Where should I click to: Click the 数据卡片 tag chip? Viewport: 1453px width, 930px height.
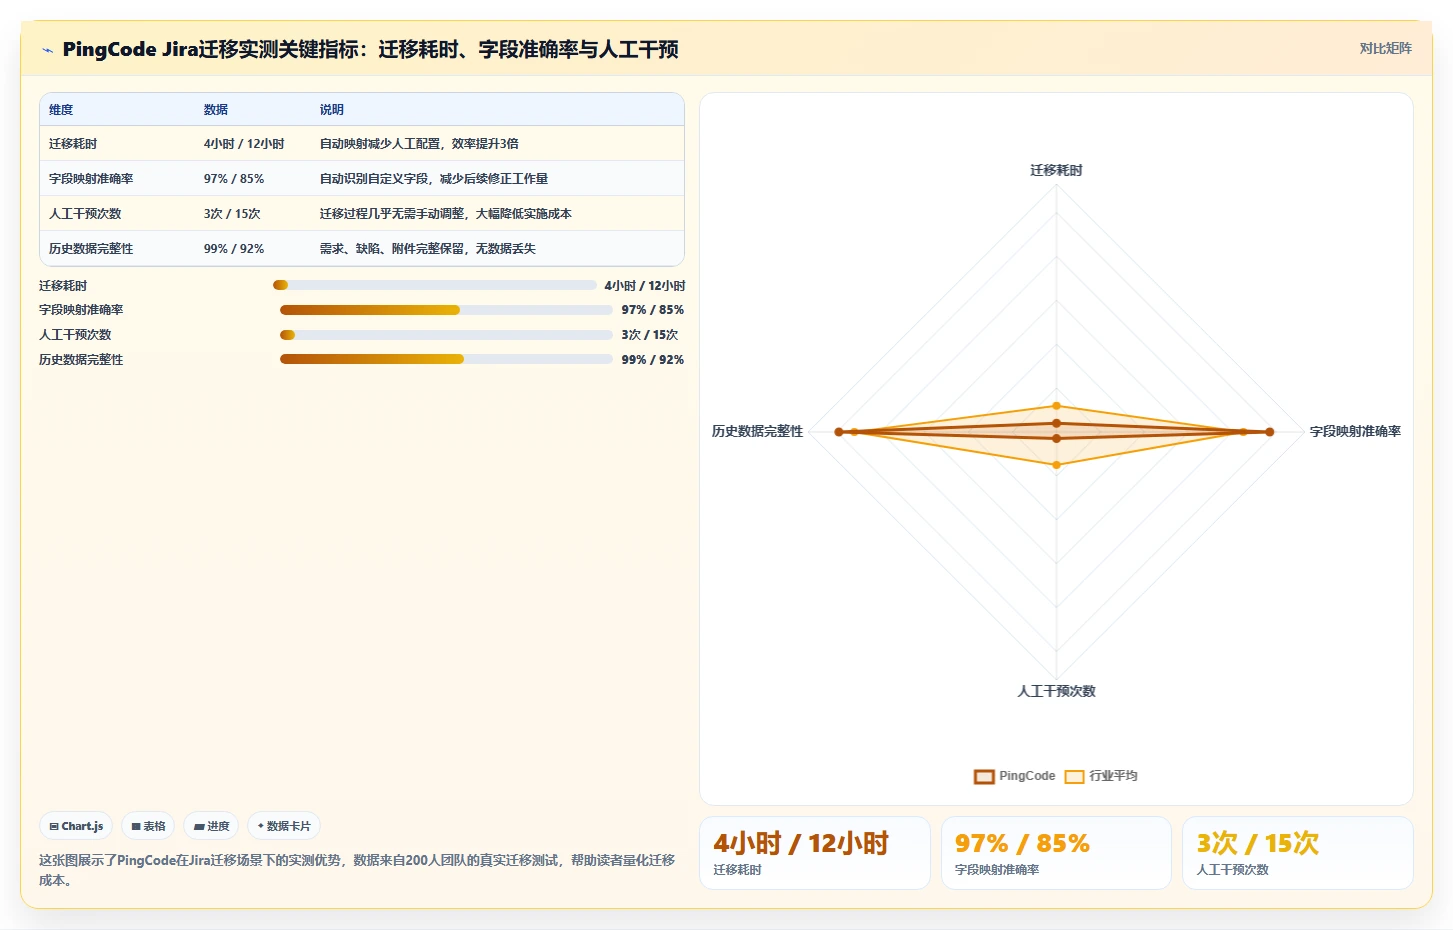click(x=284, y=826)
